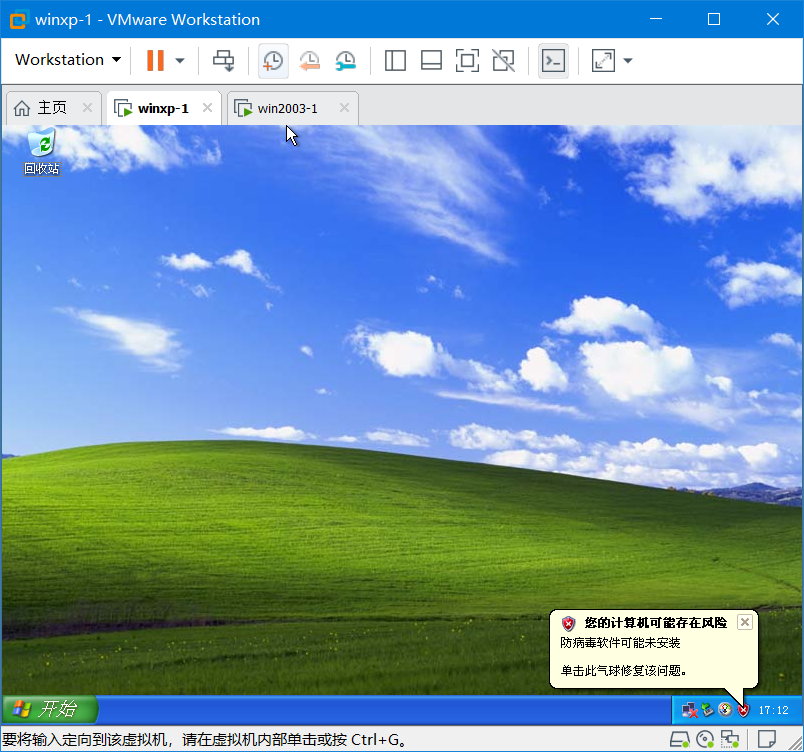The width and height of the screenshot is (804, 752).
Task: Dismiss the security warning balloon
Action: [x=745, y=622]
